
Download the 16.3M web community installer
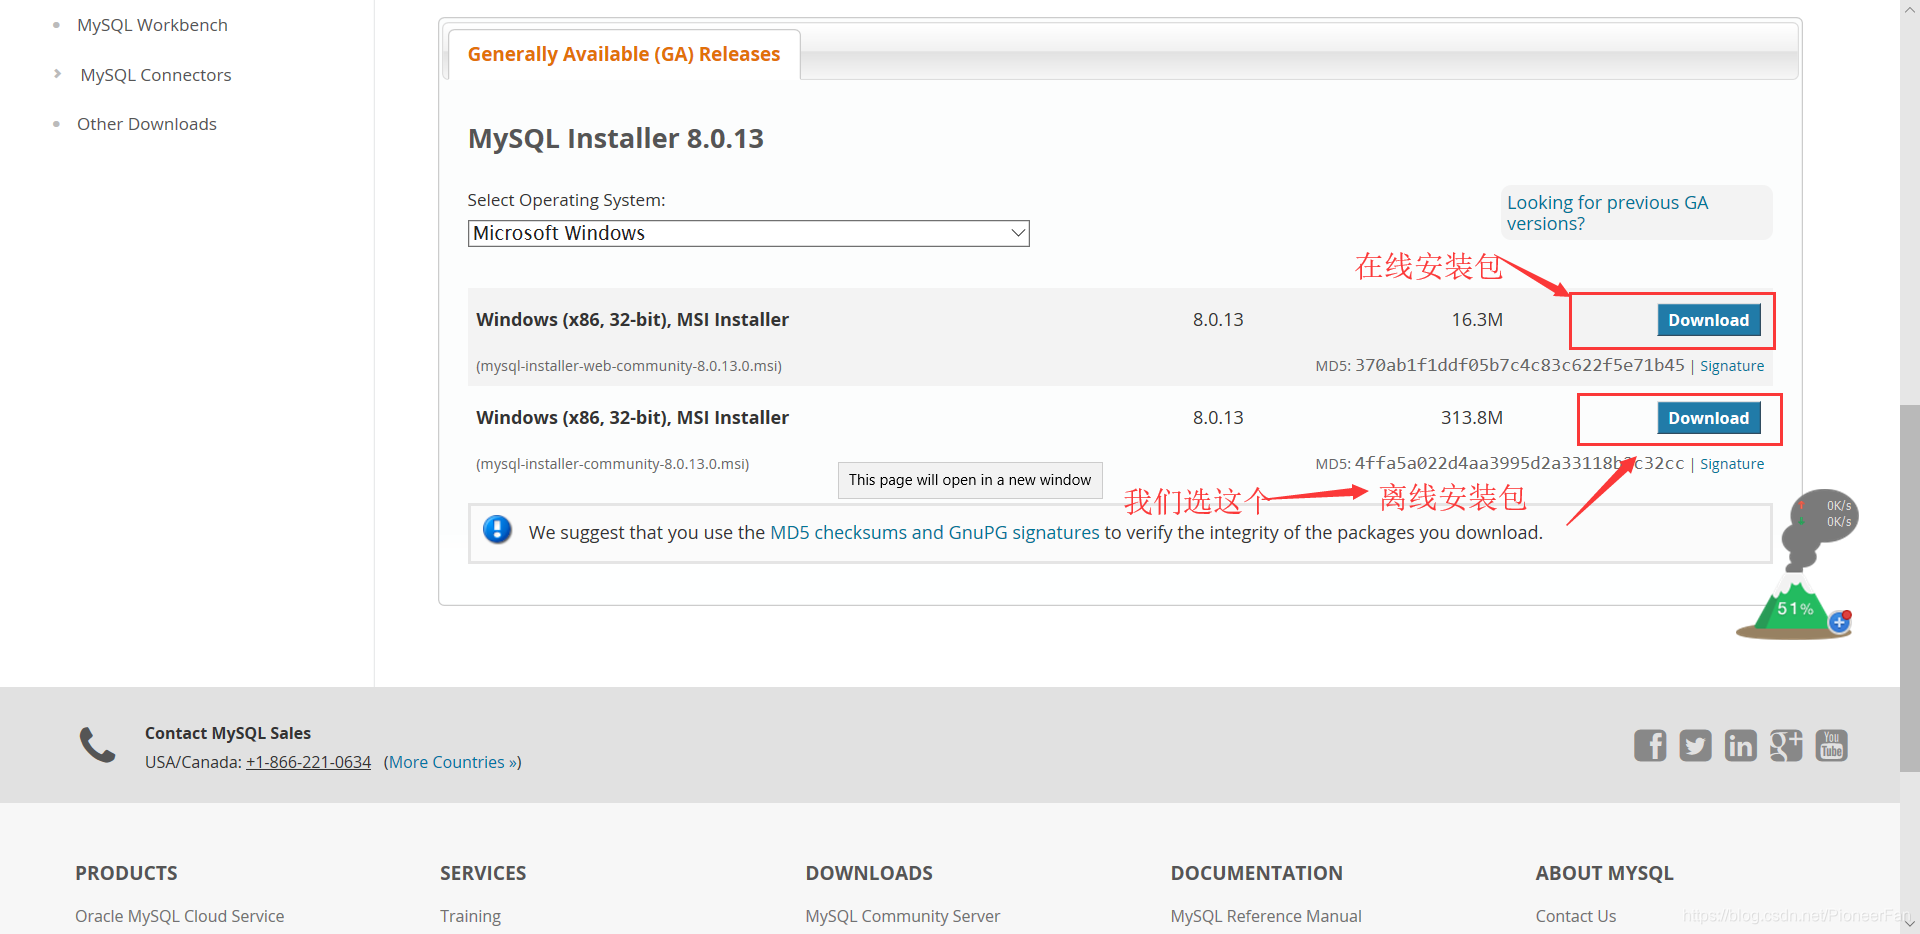click(1708, 320)
